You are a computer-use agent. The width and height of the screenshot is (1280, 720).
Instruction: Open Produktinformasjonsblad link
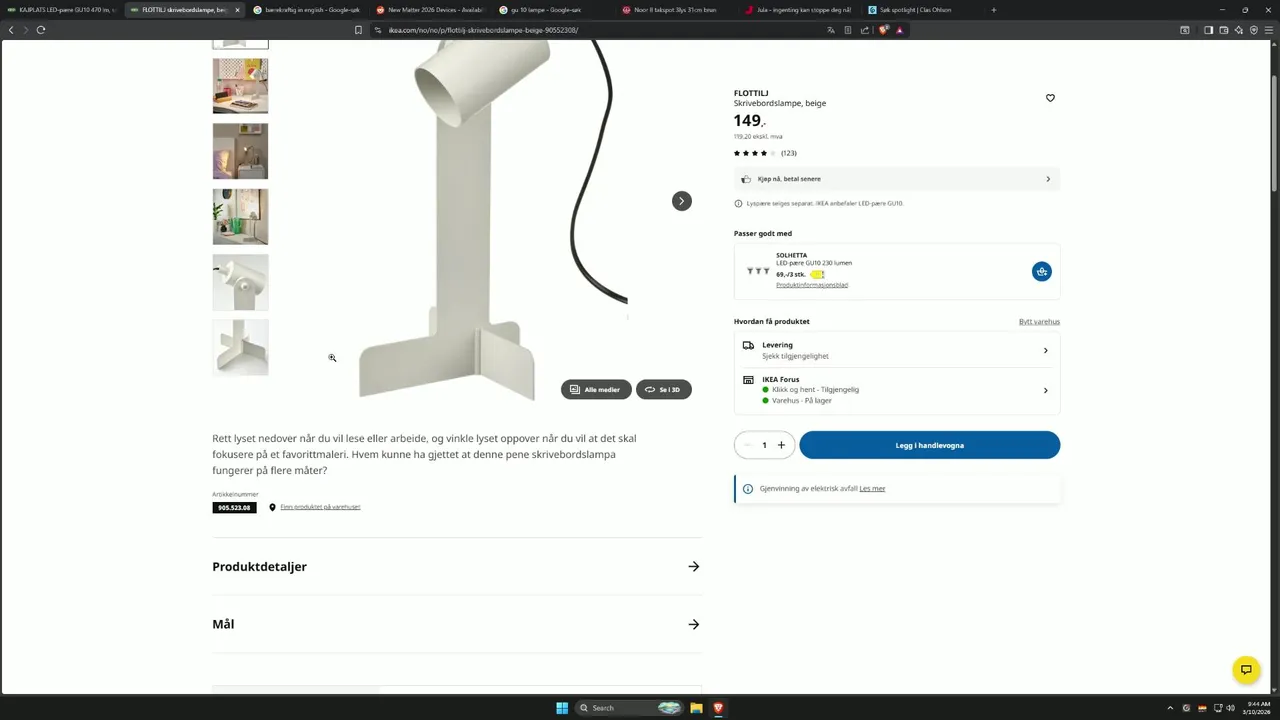(812, 285)
